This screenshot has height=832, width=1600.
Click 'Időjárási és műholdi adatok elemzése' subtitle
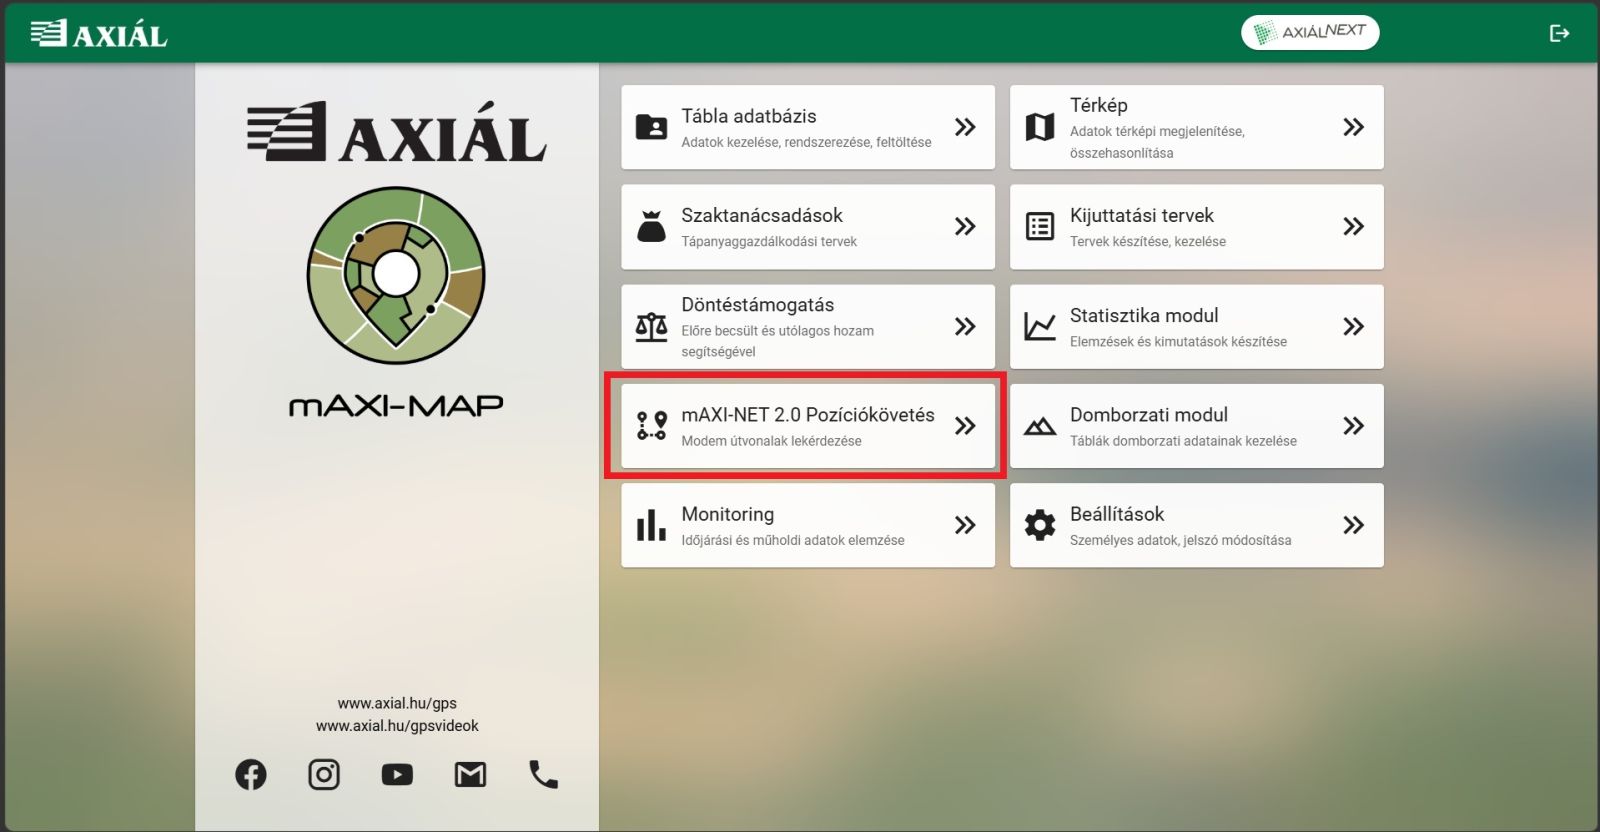[x=793, y=540]
